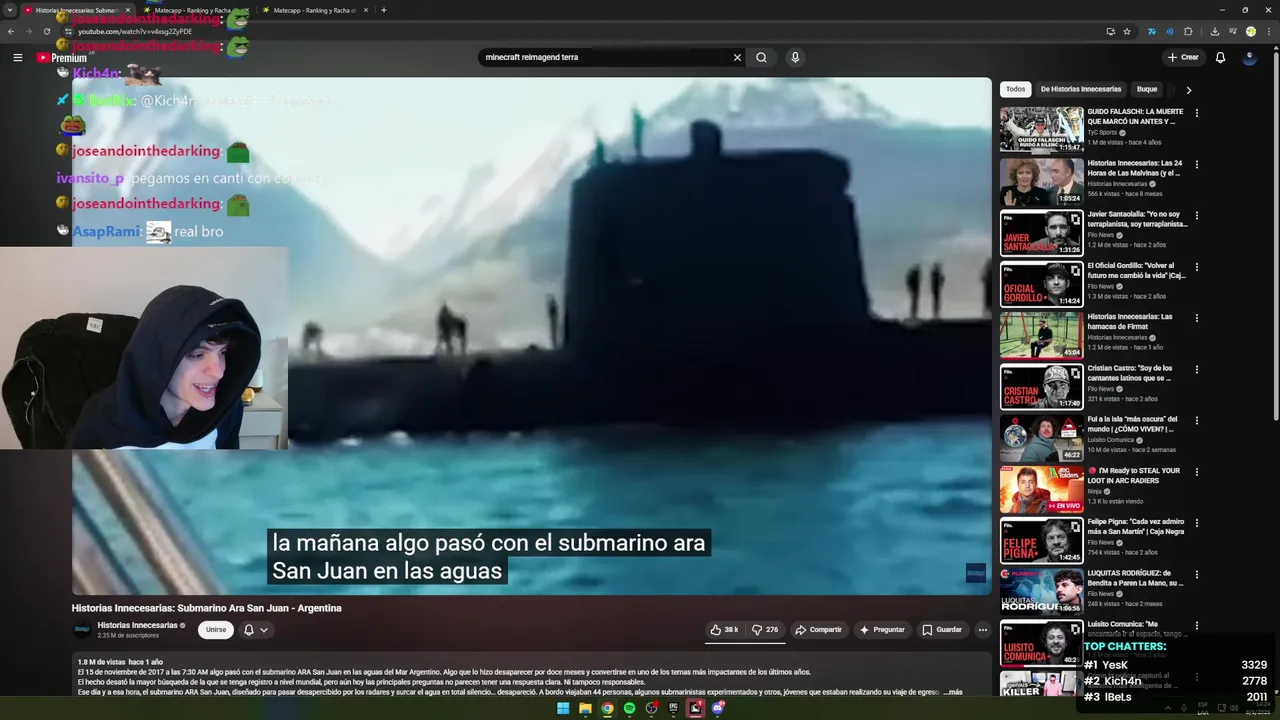Open File Explorer from taskbar
The image size is (1280, 720).
coord(585,708)
